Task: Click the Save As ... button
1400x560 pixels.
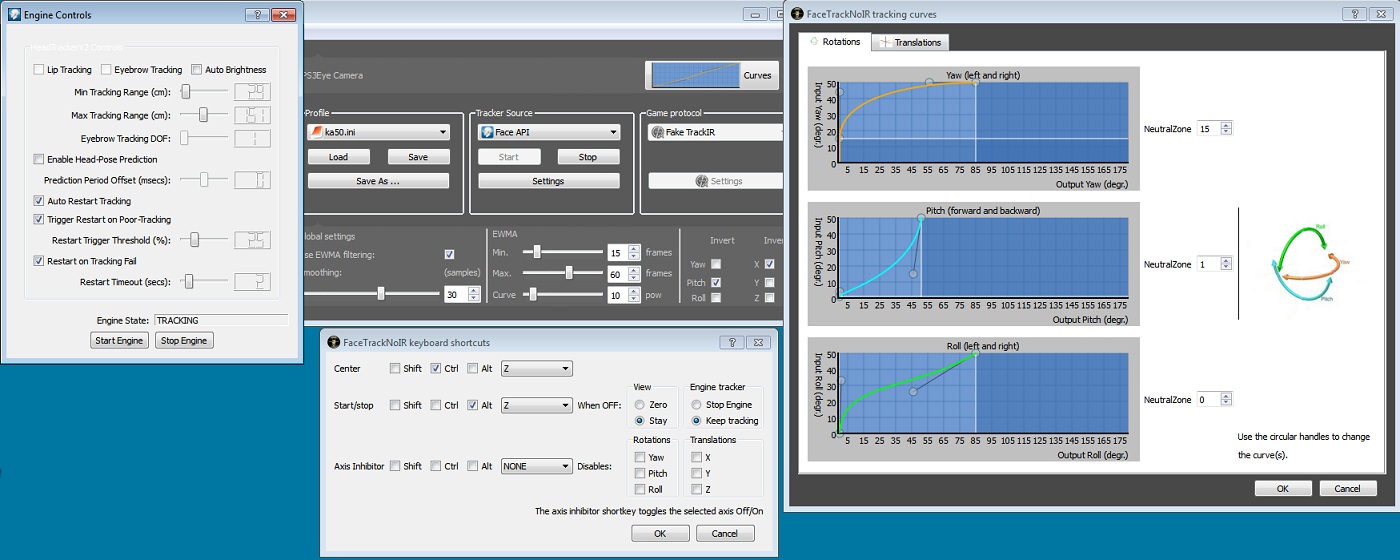Action: (x=378, y=181)
